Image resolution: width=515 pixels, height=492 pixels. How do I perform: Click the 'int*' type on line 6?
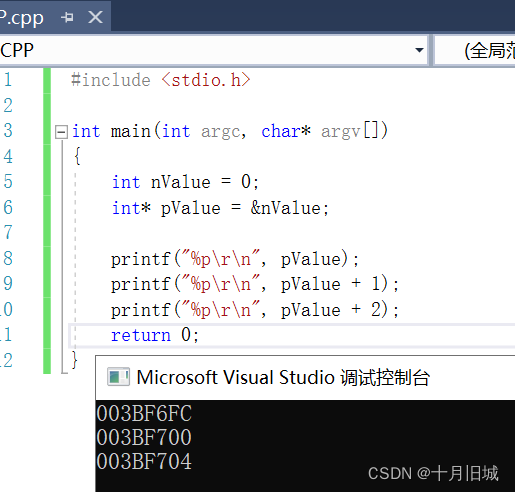tap(131, 208)
